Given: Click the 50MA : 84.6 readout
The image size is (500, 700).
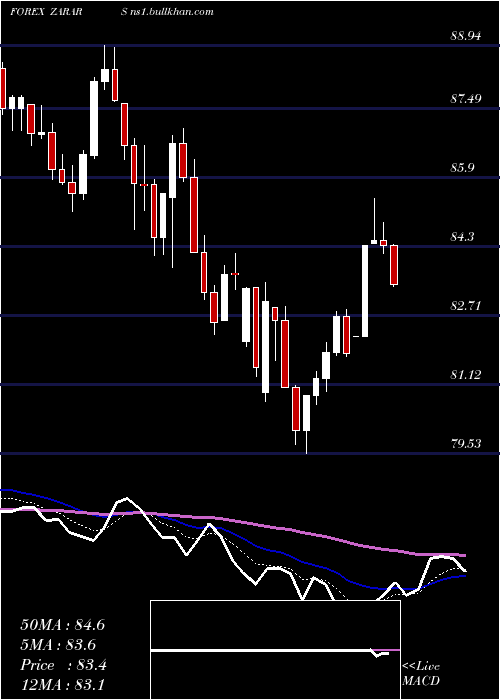Looking at the screenshot, I should tap(62, 625).
